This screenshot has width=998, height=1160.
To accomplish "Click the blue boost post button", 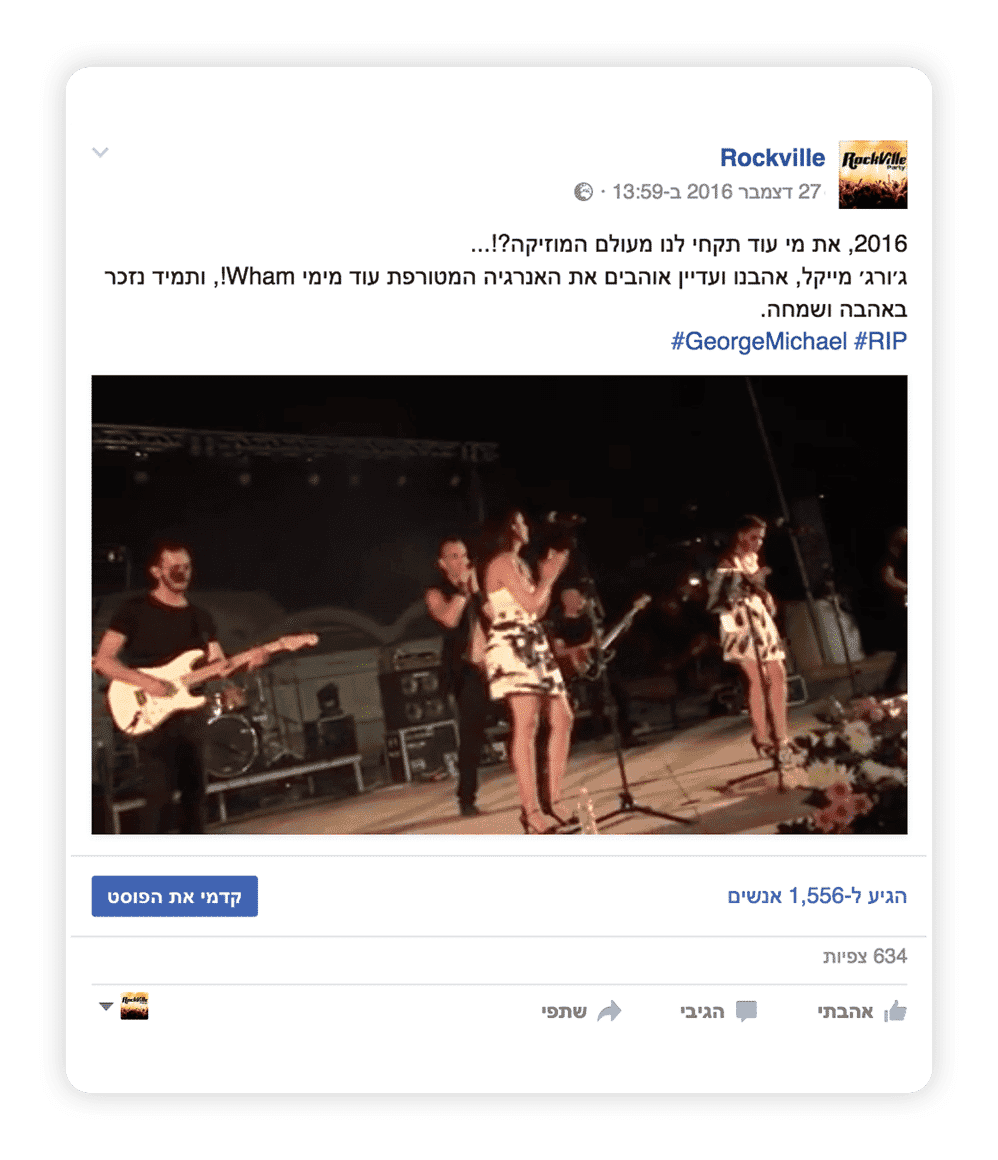I will [x=175, y=896].
